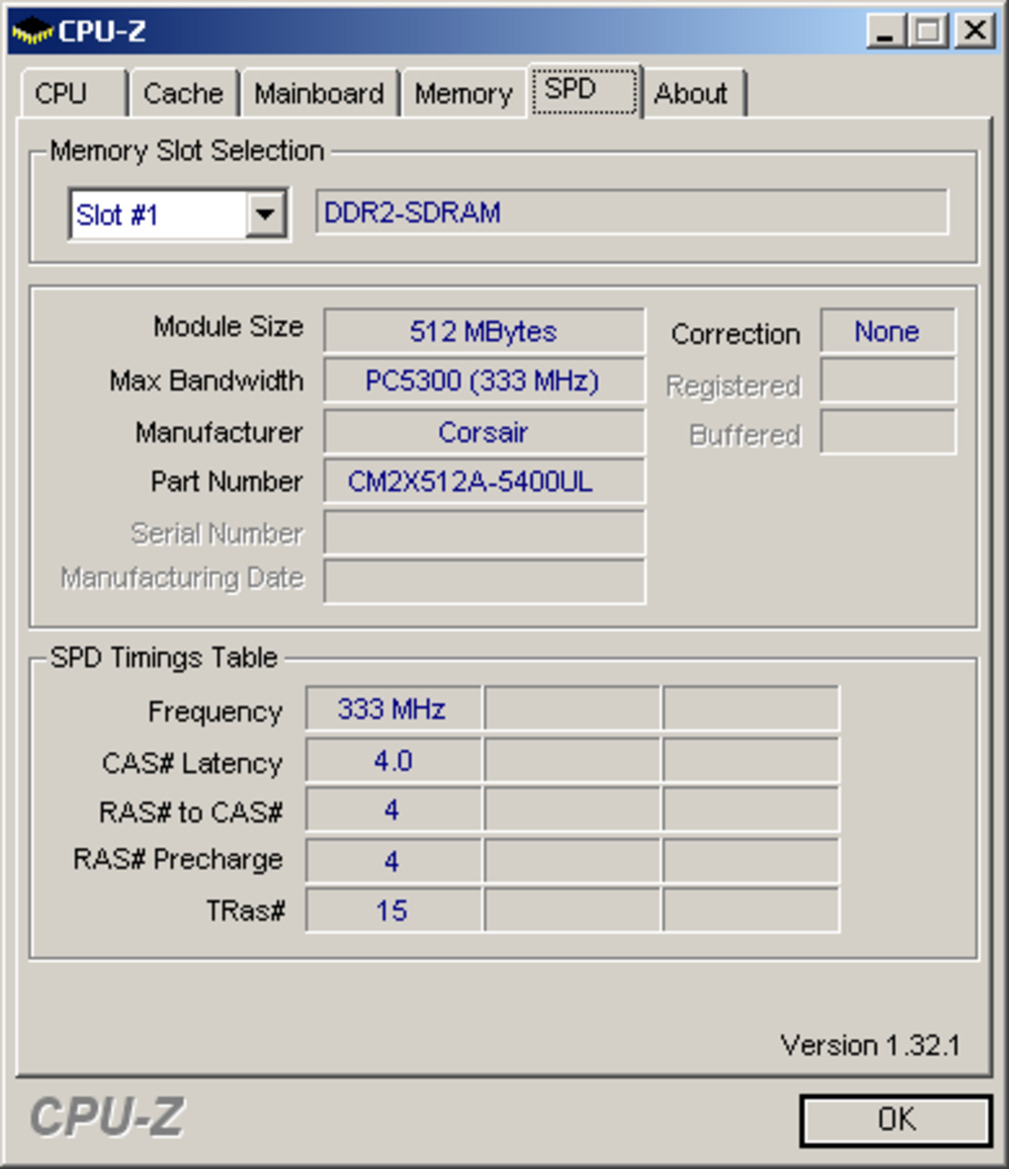This screenshot has width=1009, height=1169.
Task: Select the Slot #1 combo box
Action: coord(178,215)
